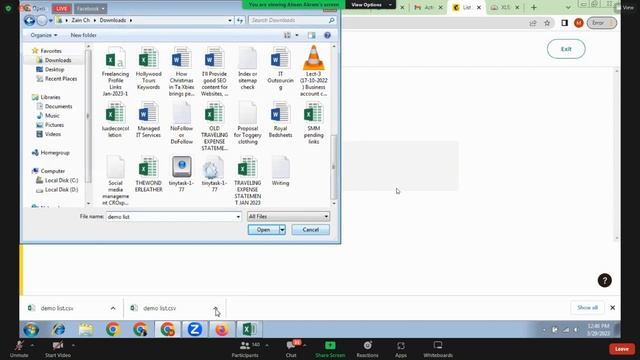This screenshot has width=640, height=360.
Task: Select the luxdecorcollection Excel file
Action: [x=115, y=120]
